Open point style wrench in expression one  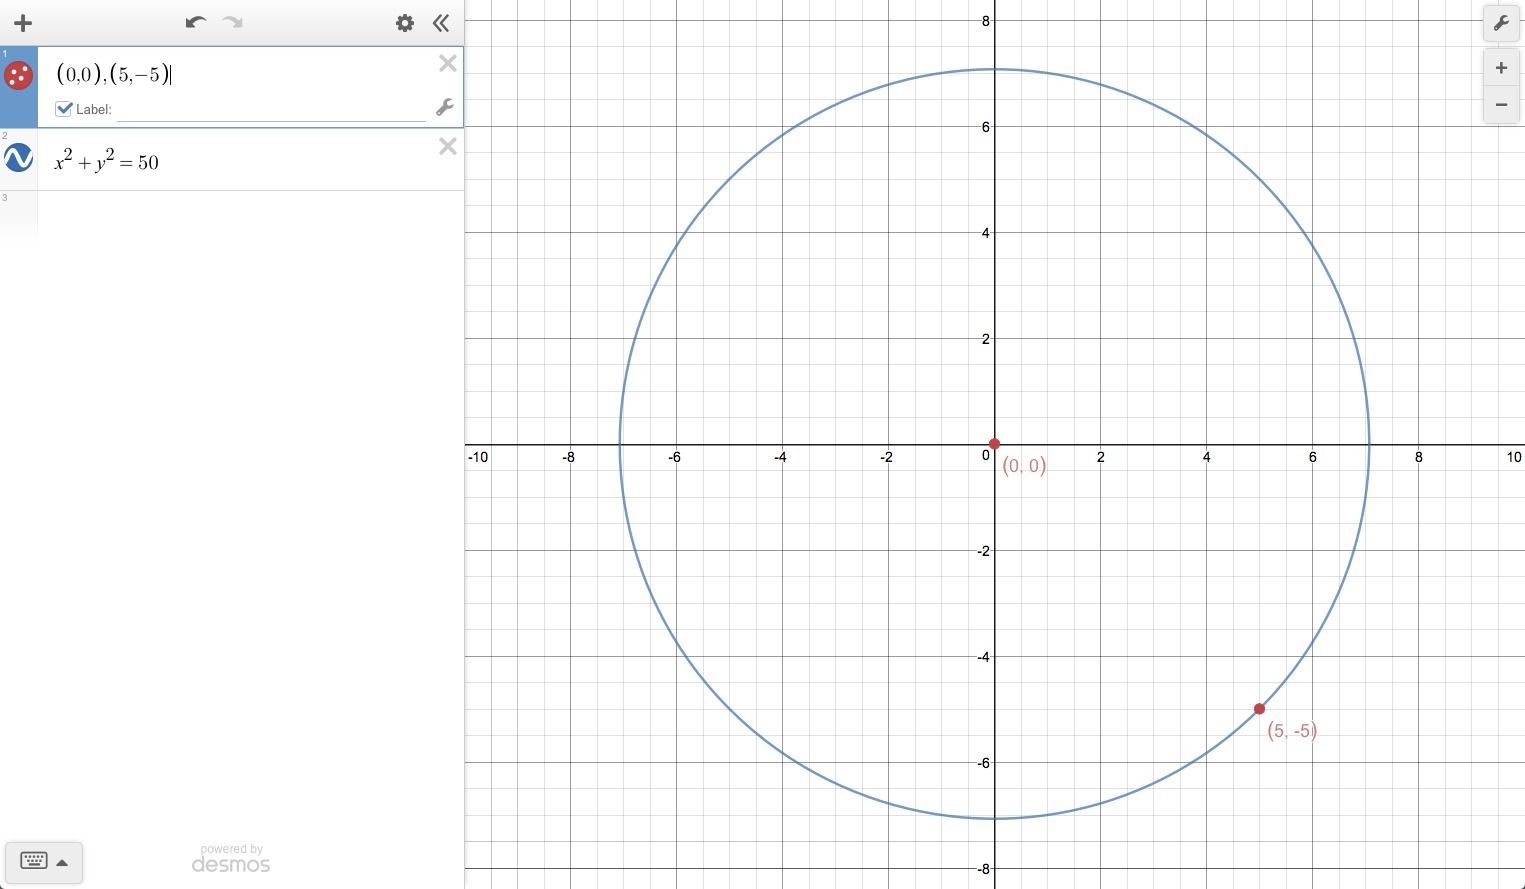click(x=445, y=107)
